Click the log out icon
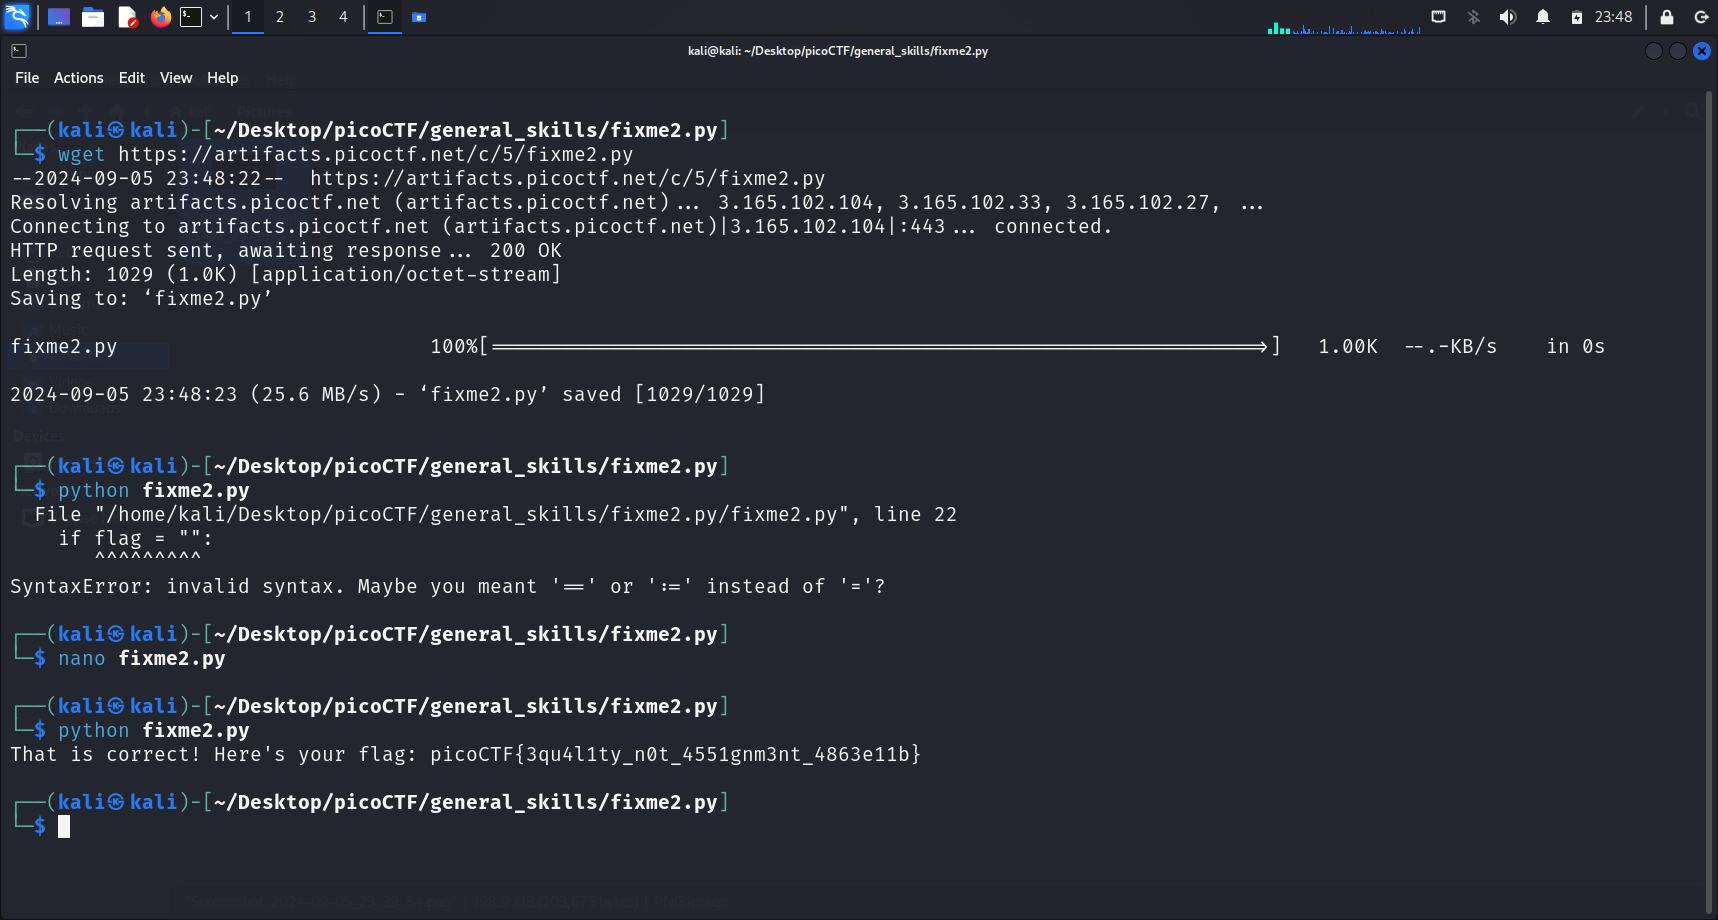 (x=1701, y=17)
